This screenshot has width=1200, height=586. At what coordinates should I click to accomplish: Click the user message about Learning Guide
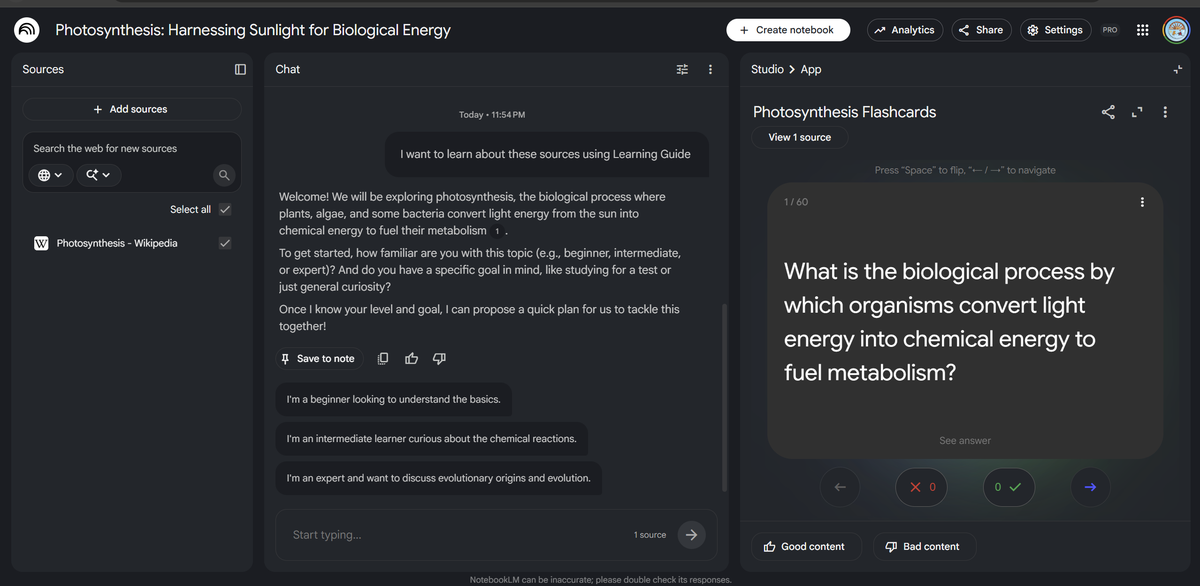coord(545,154)
